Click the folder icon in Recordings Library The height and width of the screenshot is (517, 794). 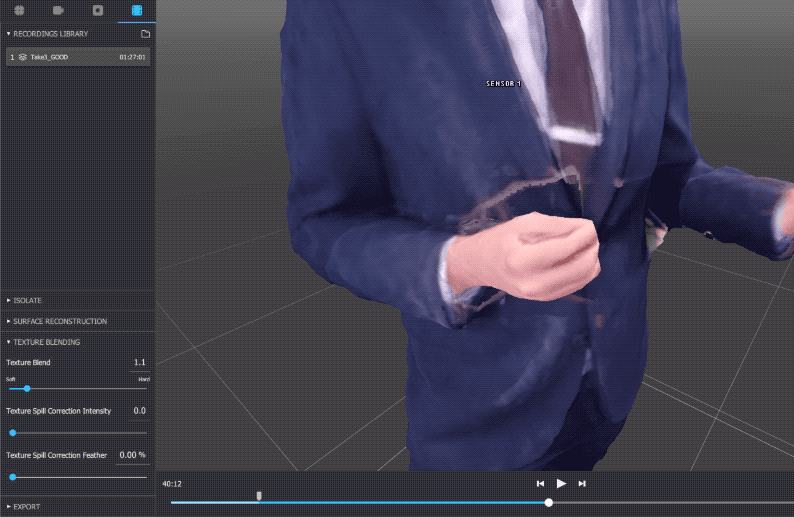145,34
